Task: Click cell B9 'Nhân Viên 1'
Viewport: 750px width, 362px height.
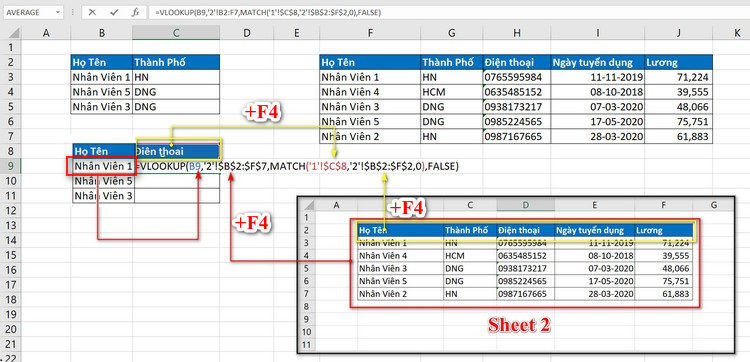Action: click(102, 166)
